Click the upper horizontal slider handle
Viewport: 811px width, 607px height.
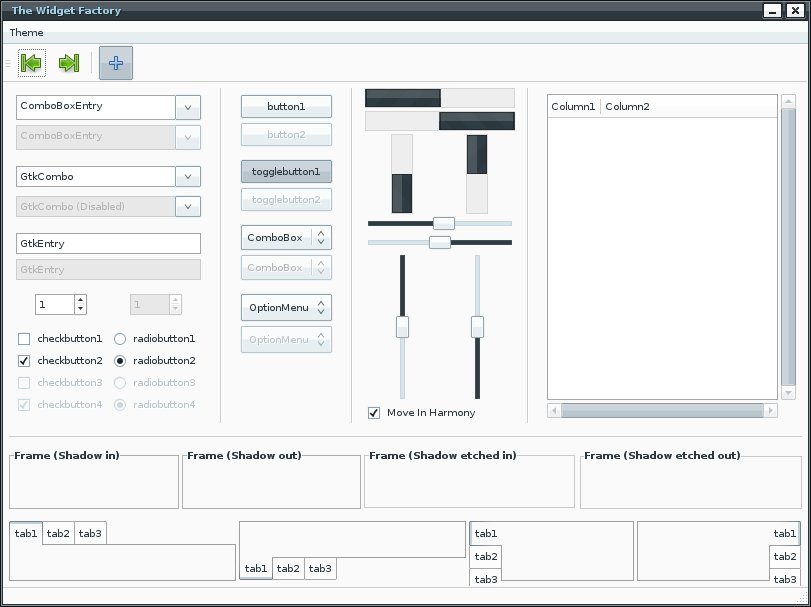[x=444, y=223]
